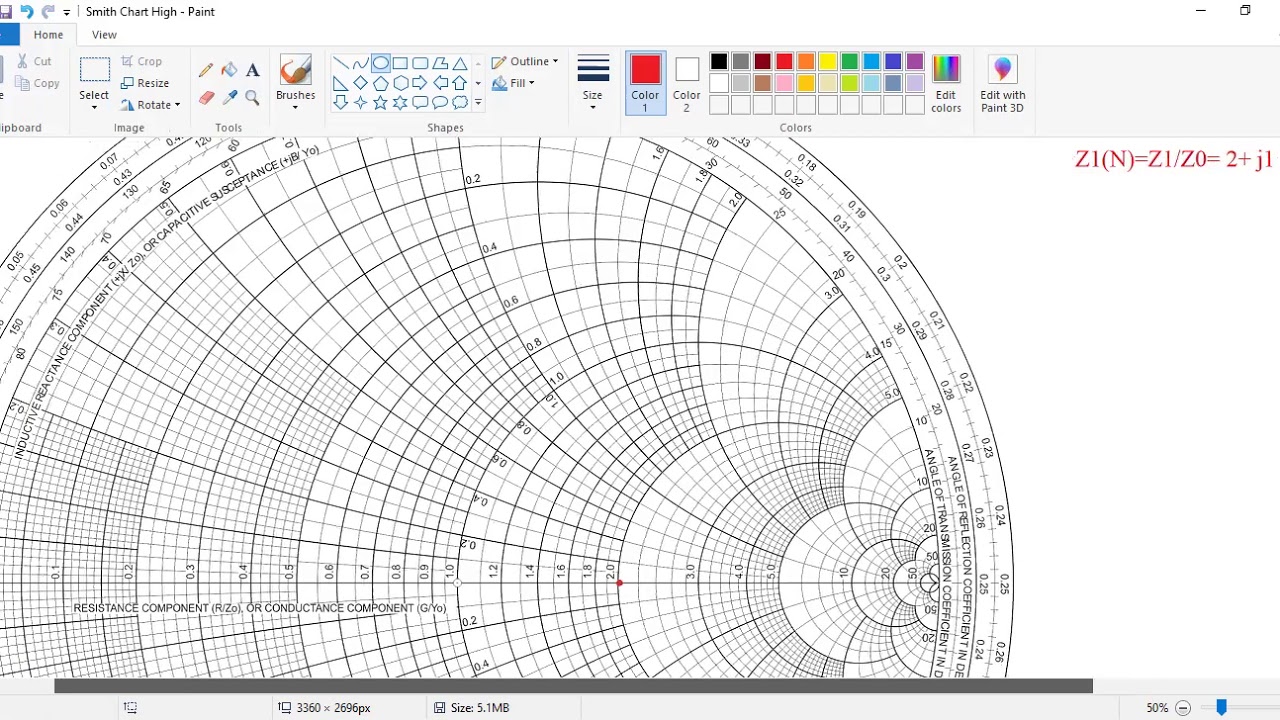Click the horizontal scrollbar thumb
This screenshot has width=1280, height=720.
pyautogui.click(x=573, y=686)
